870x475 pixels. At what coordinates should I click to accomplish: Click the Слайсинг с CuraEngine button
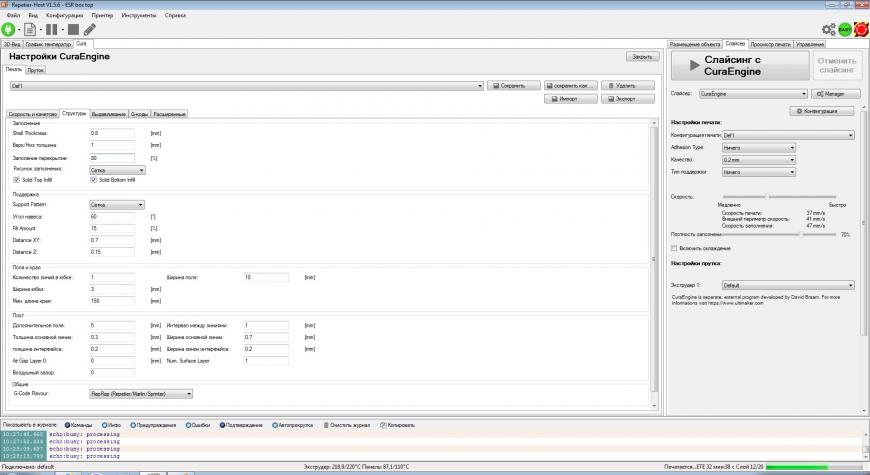pos(740,65)
